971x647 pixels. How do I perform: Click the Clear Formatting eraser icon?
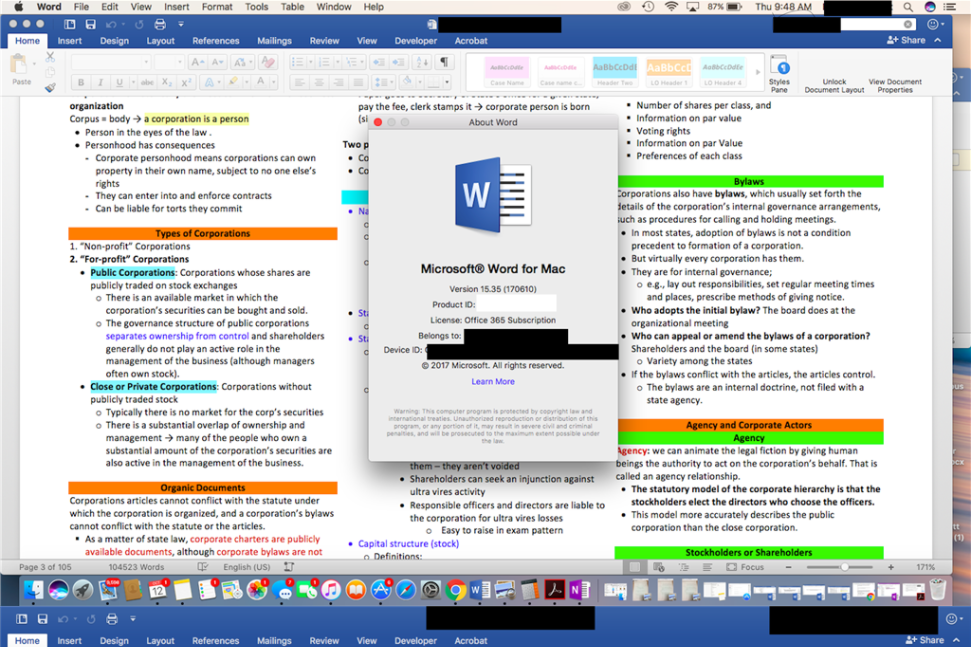point(268,62)
